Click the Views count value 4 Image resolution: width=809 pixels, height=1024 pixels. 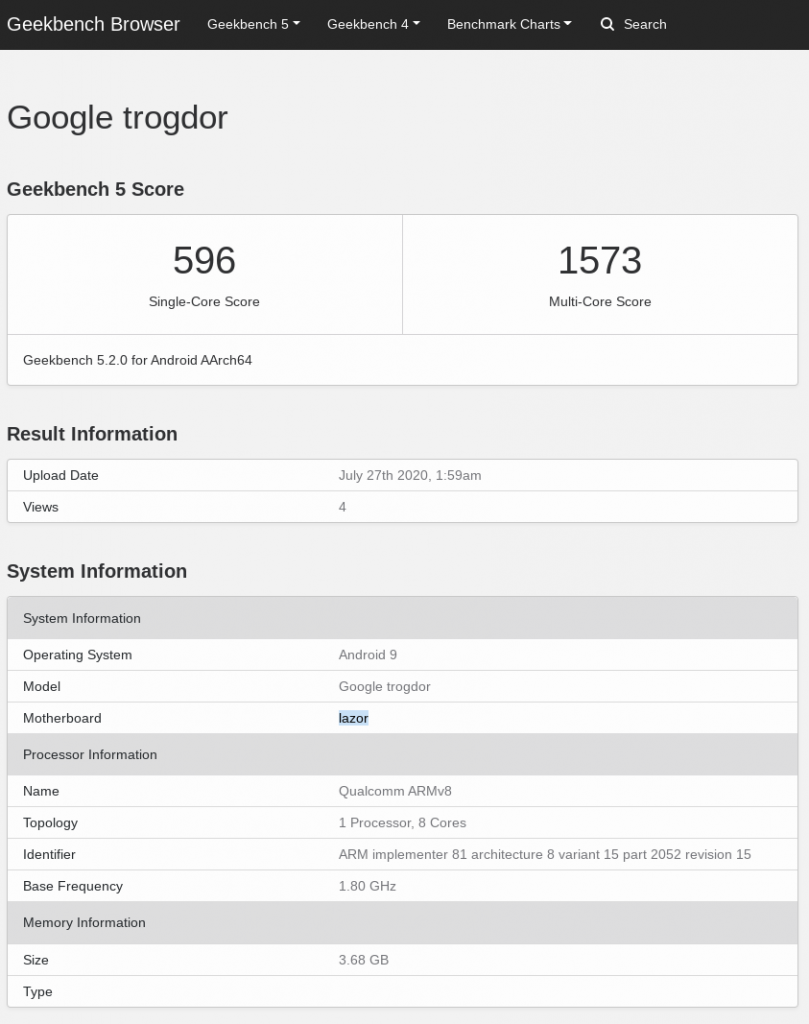[342, 507]
